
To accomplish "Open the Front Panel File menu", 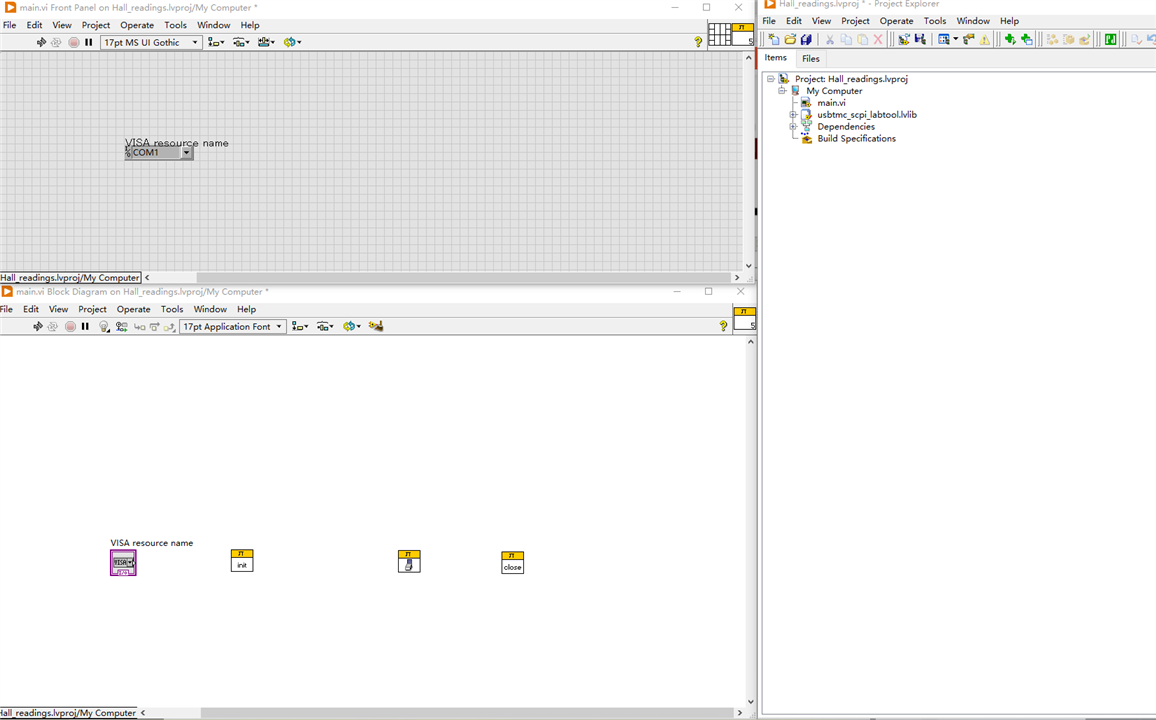I will 10,25.
